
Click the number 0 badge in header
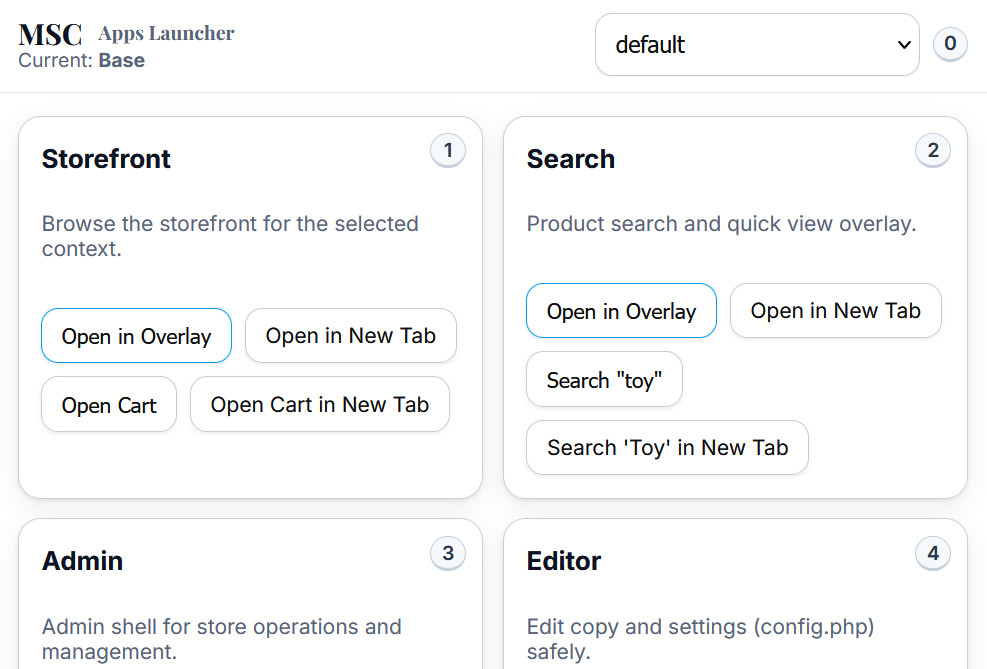(950, 44)
